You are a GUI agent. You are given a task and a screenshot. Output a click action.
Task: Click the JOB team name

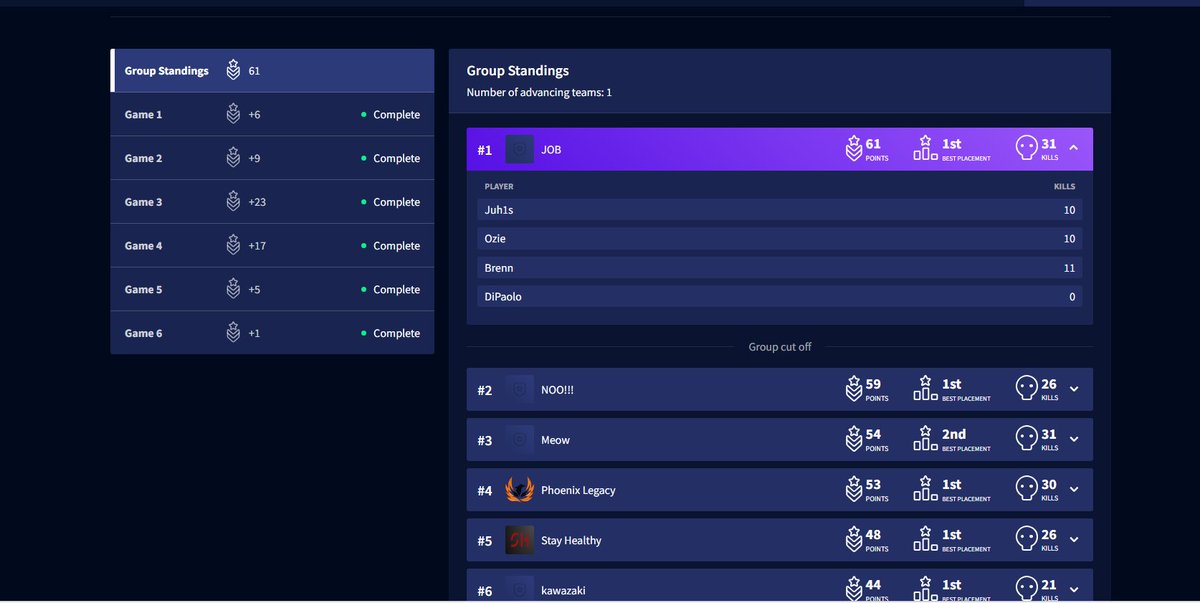coord(552,150)
